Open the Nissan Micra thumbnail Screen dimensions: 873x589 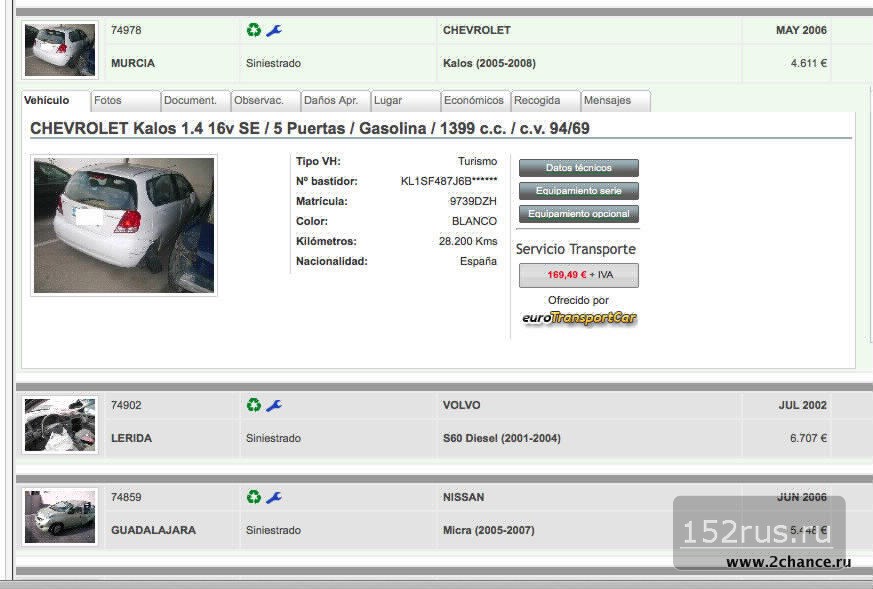point(60,517)
